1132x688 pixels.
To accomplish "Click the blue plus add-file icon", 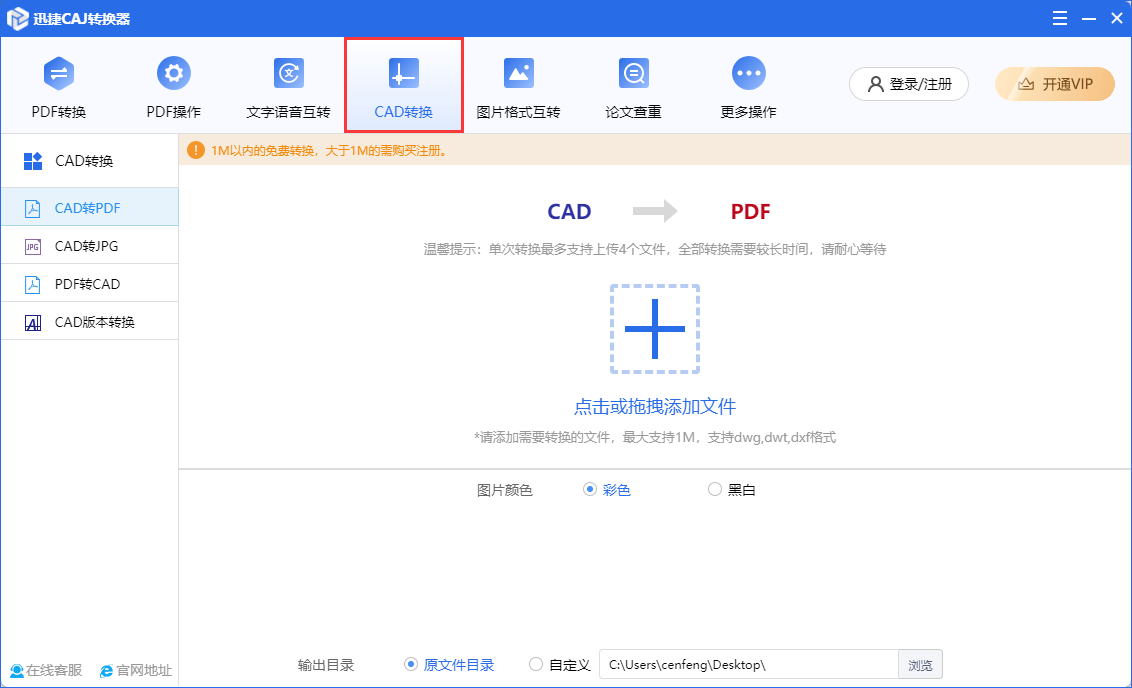I will point(654,328).
